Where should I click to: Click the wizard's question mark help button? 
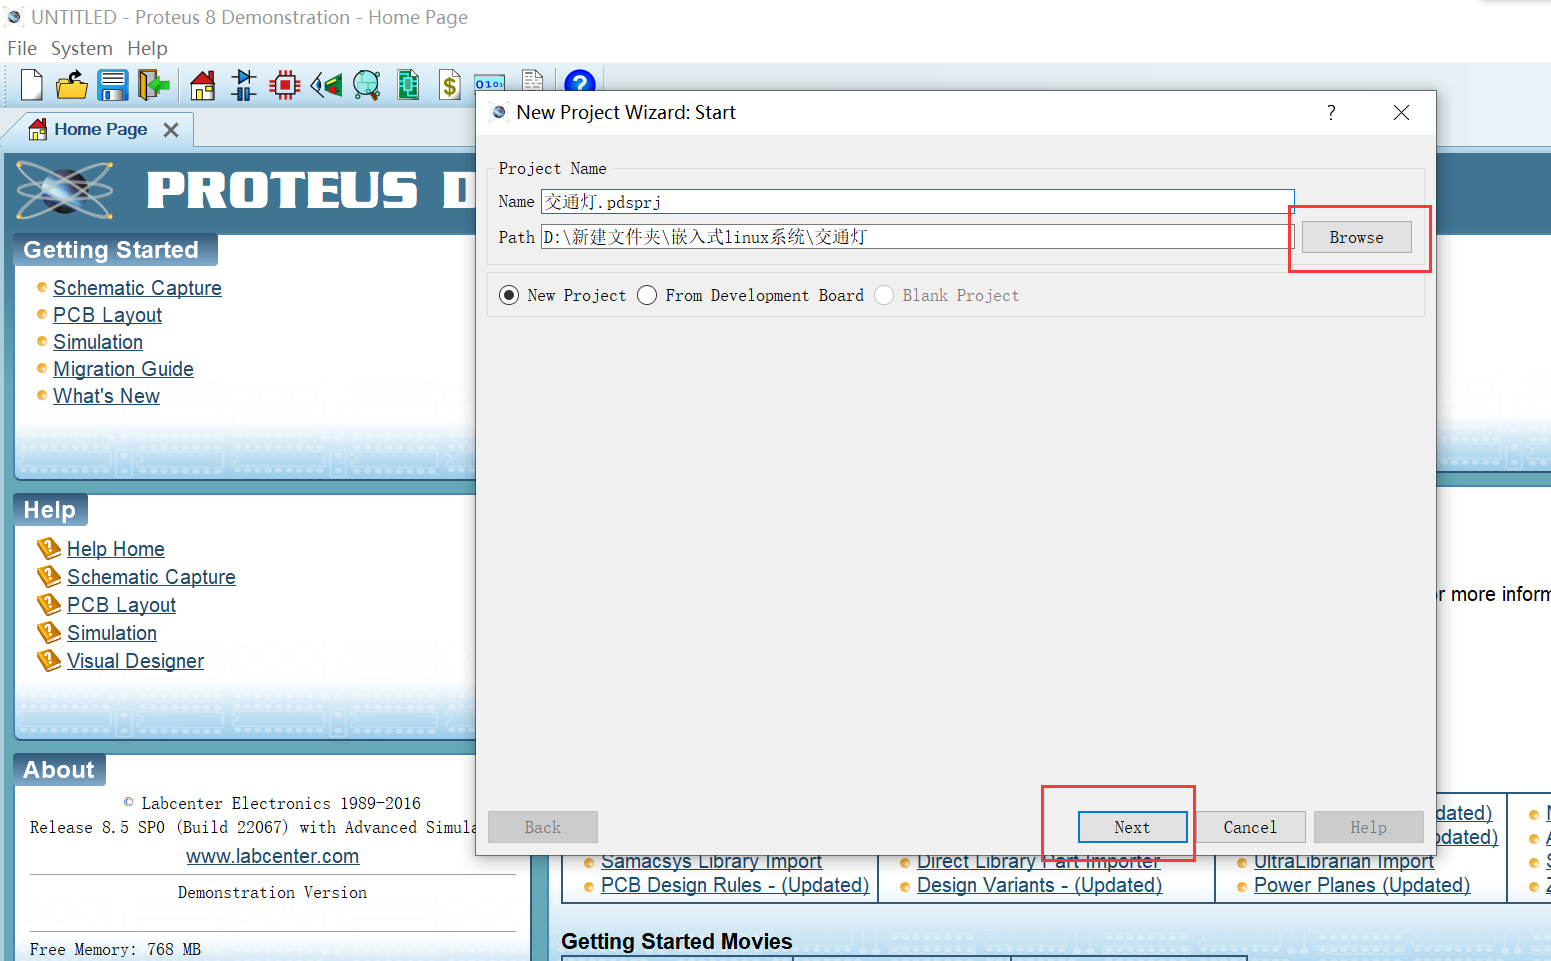point(1331,113)
